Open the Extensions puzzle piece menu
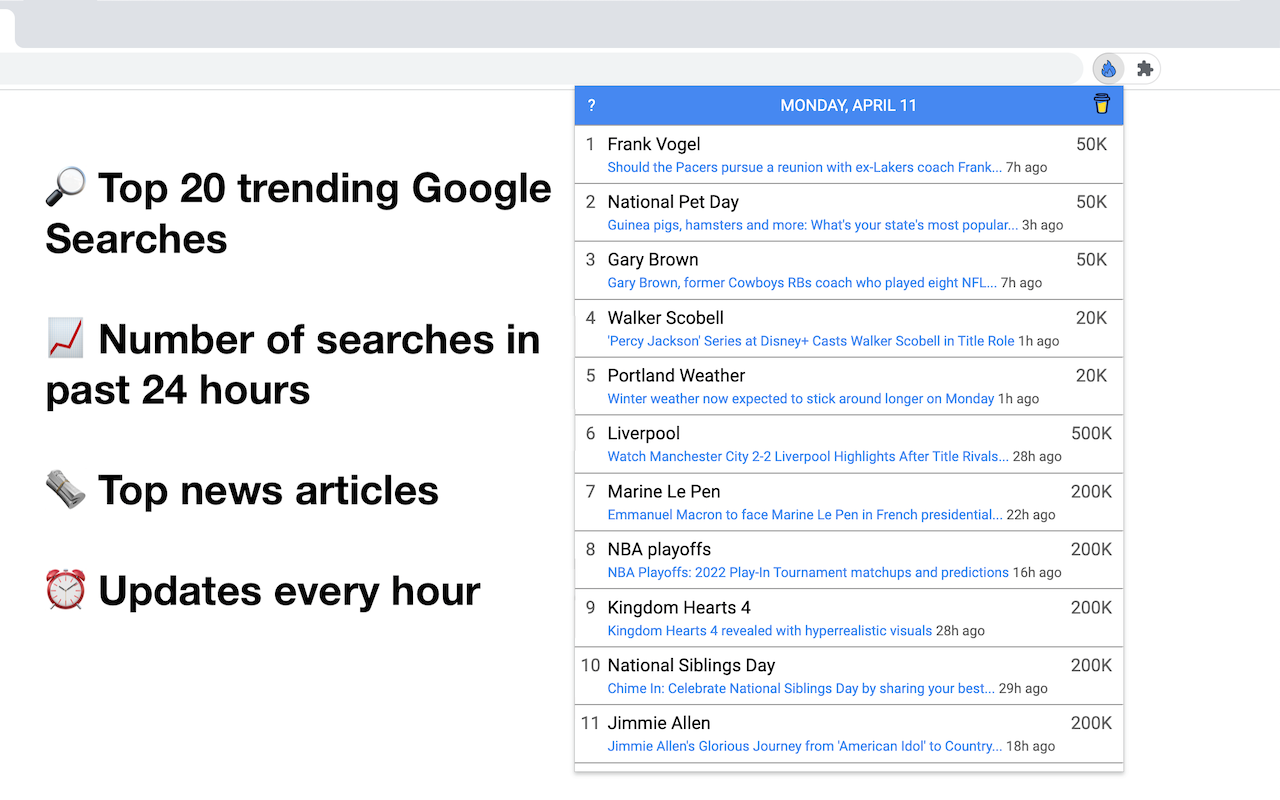 click(1145, 69)
